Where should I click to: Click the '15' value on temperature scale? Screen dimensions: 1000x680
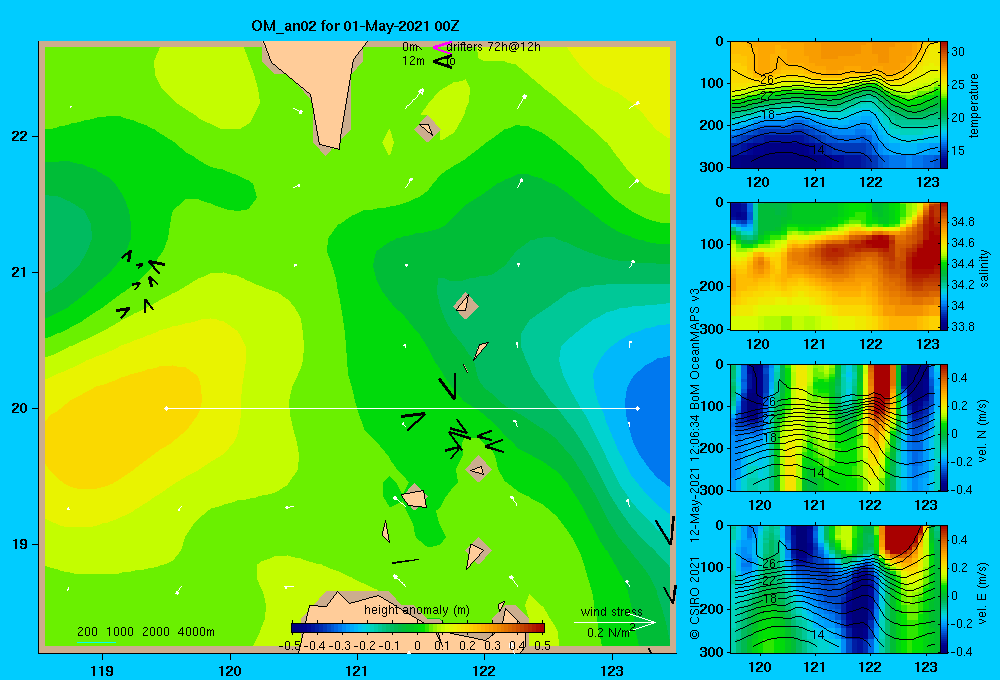(x=958, y=151)
